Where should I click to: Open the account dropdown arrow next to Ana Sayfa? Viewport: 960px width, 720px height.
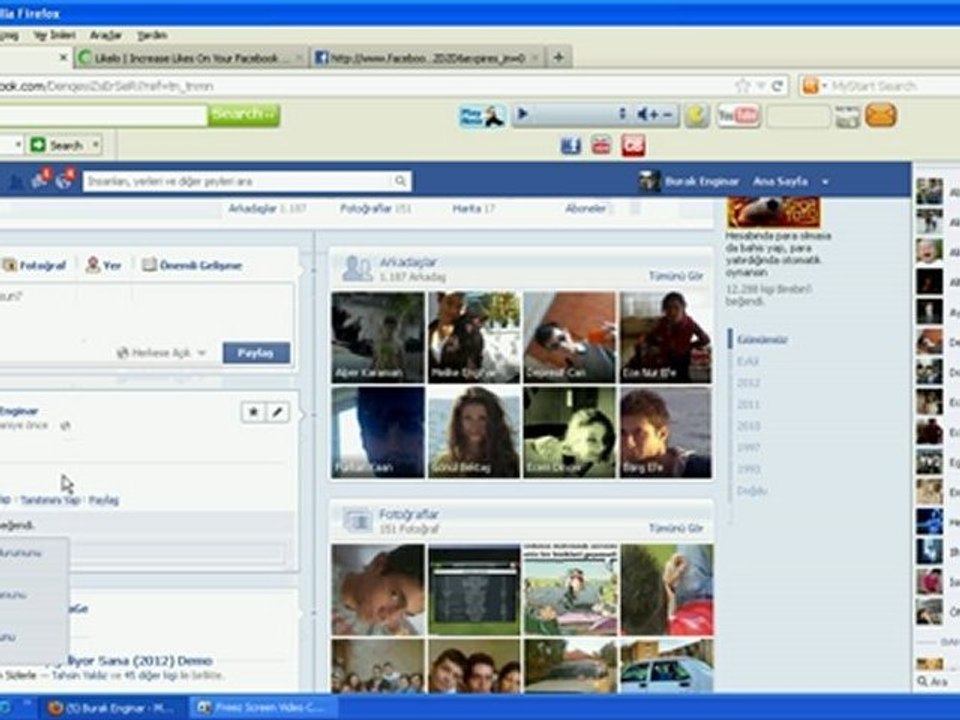(x=825, y=182)
